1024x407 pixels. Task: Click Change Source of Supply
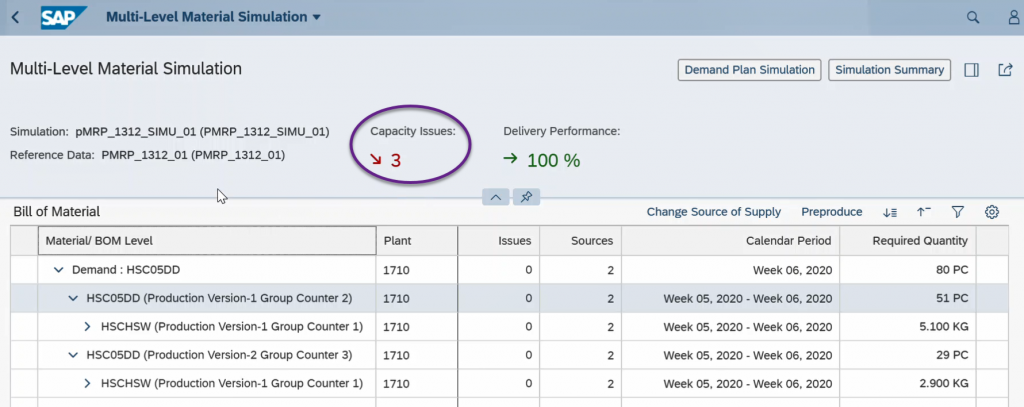tap(714, 212)
